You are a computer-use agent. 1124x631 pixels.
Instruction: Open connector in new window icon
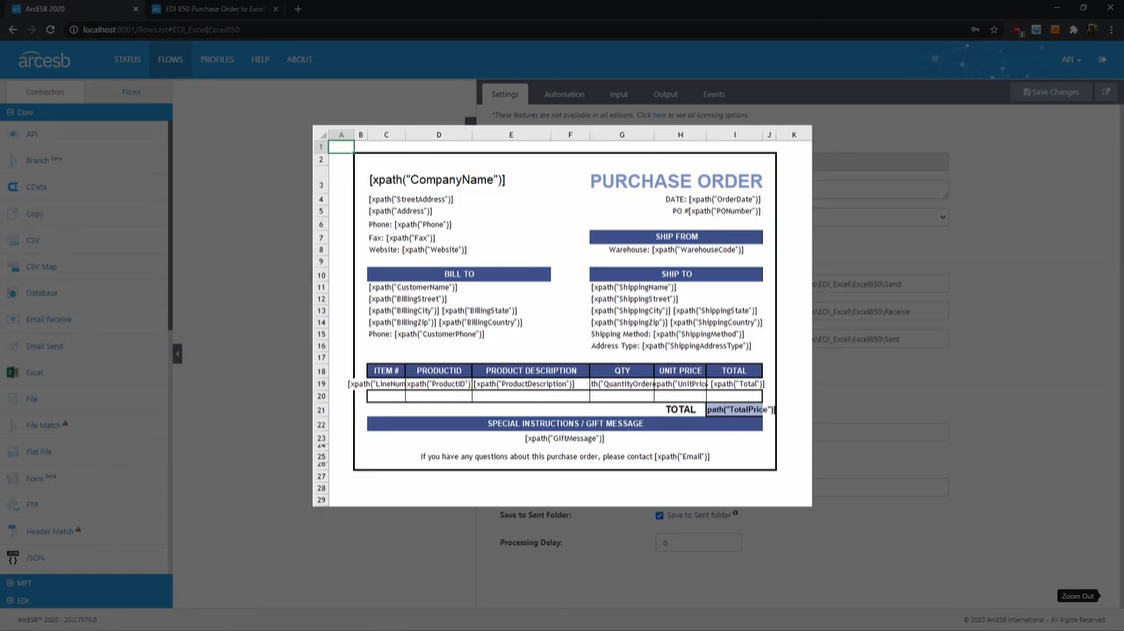tap(1106, 92)
